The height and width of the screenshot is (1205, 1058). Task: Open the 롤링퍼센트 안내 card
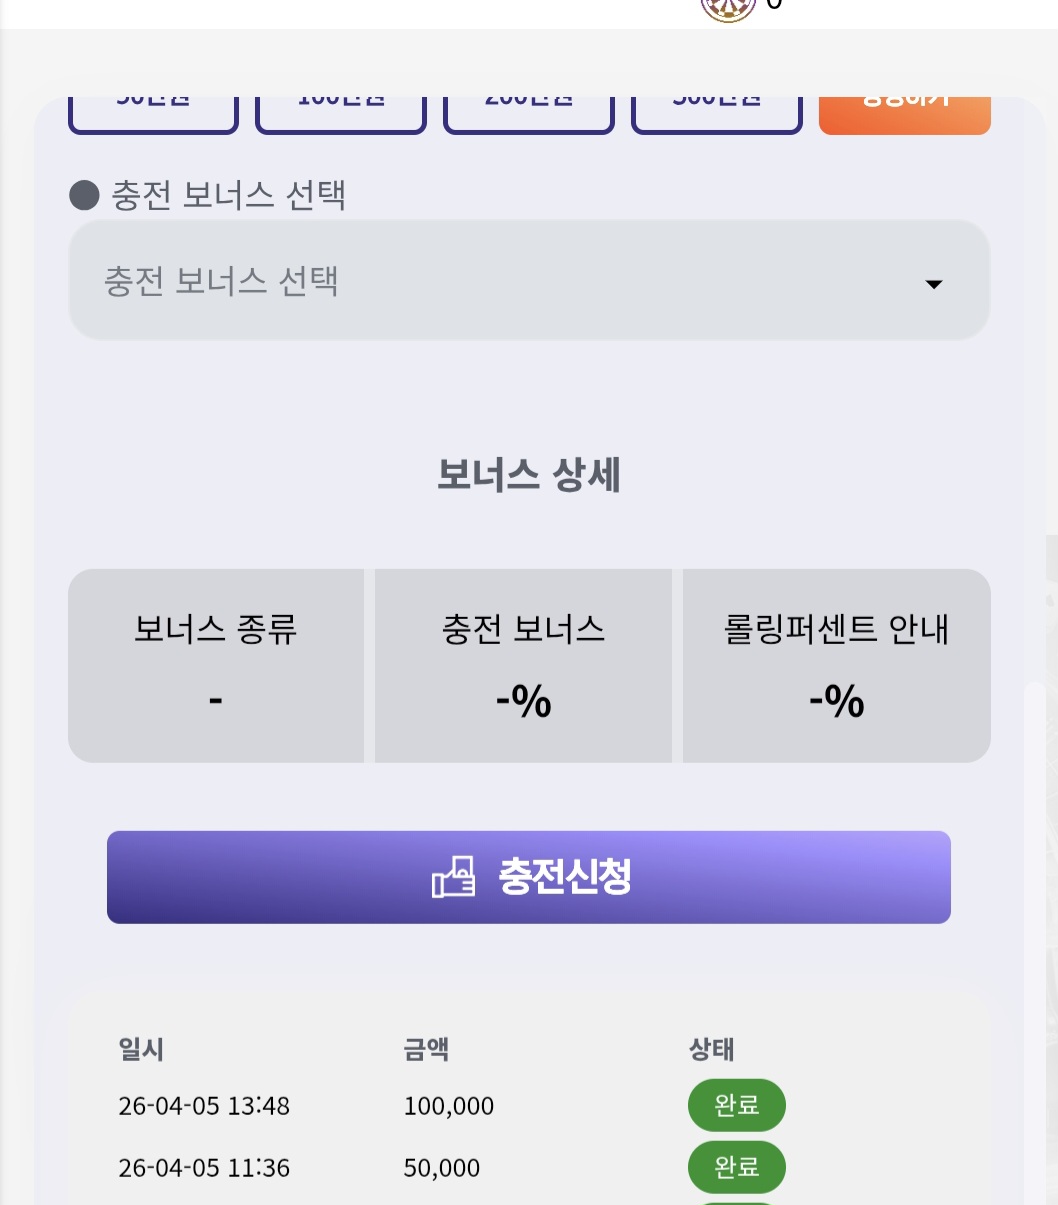(x=836, y=665)
